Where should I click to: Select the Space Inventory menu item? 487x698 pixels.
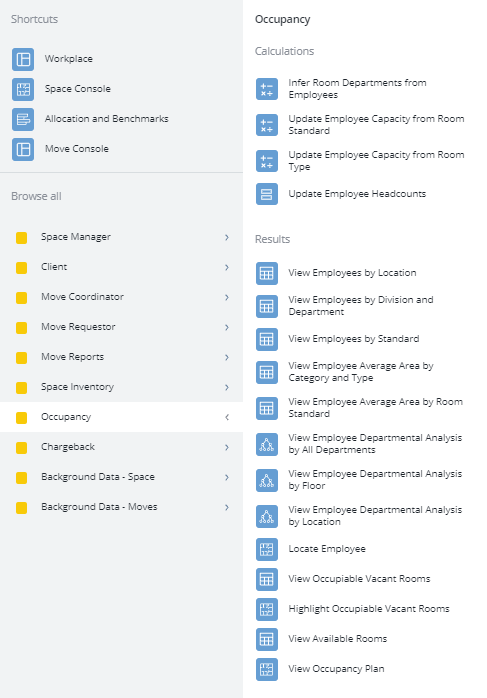pos(122,387)
